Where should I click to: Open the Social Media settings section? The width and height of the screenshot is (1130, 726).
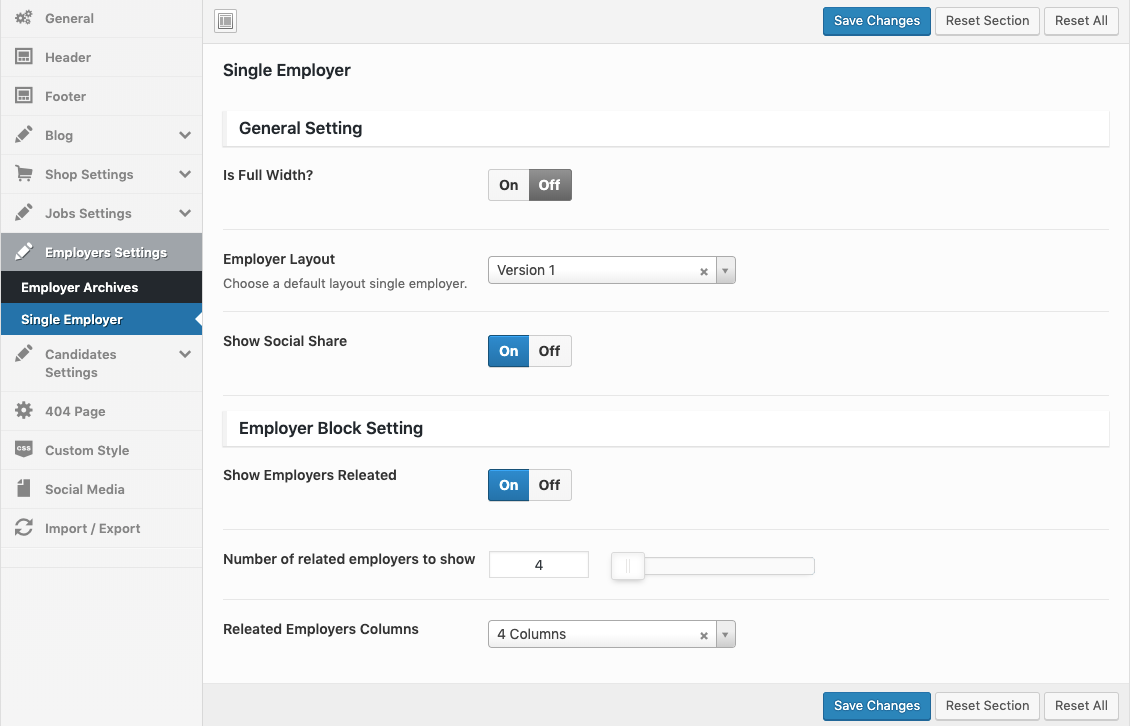85,489
